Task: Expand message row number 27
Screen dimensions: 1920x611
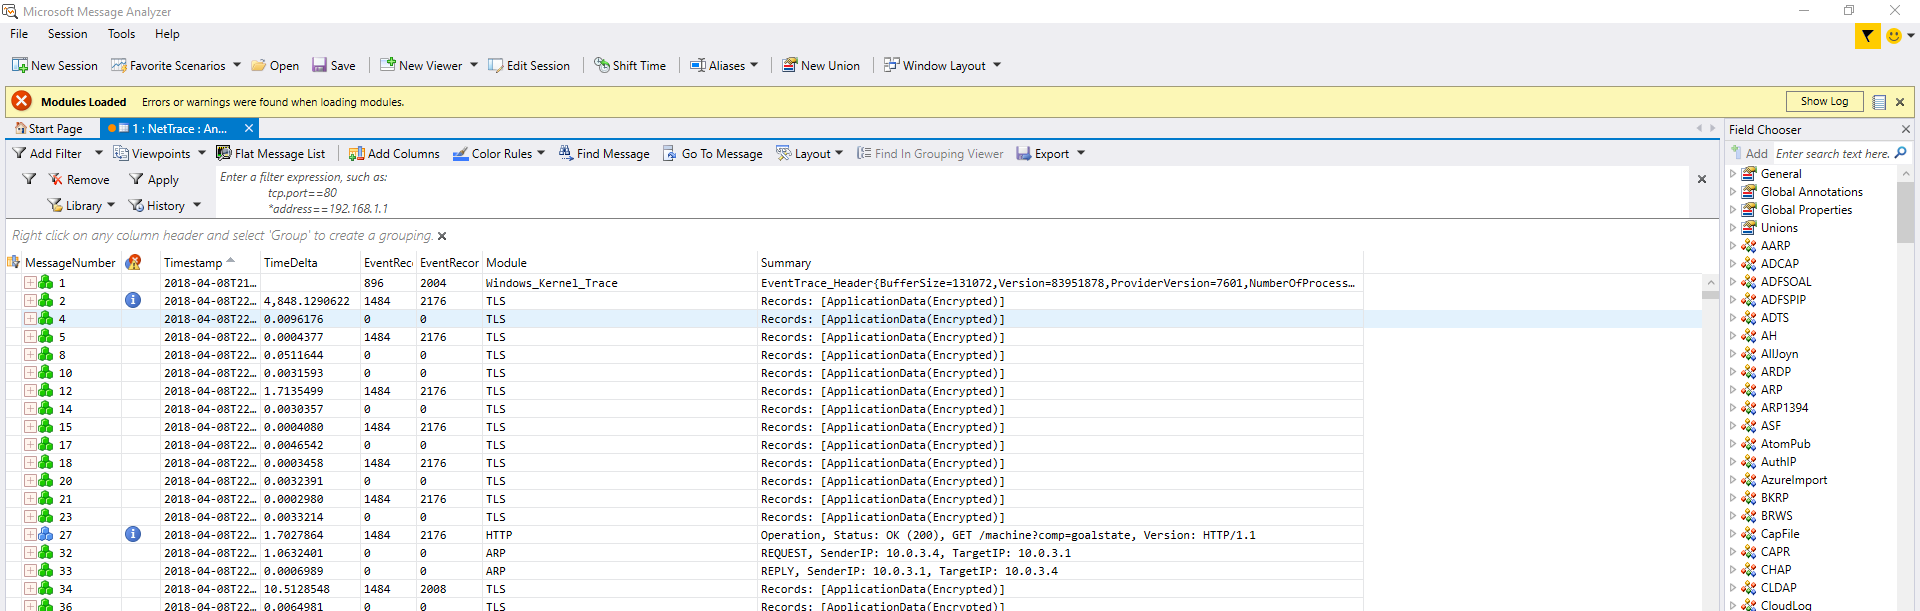Action: [x=30, y=535]
